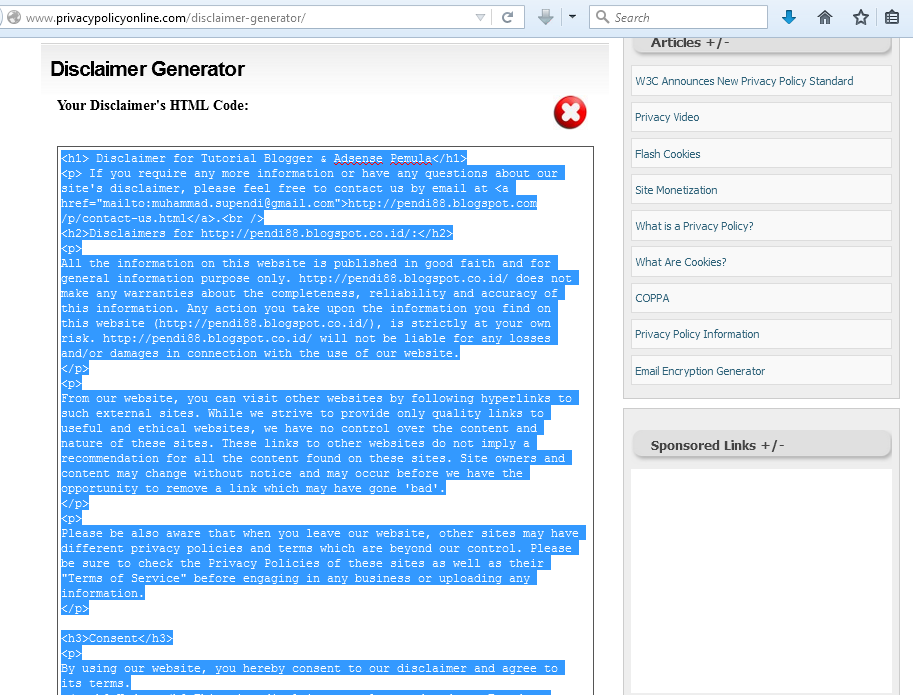Show bookmarks list icon
The width and height of the screenshot is (913, 695).
(892, 17)
